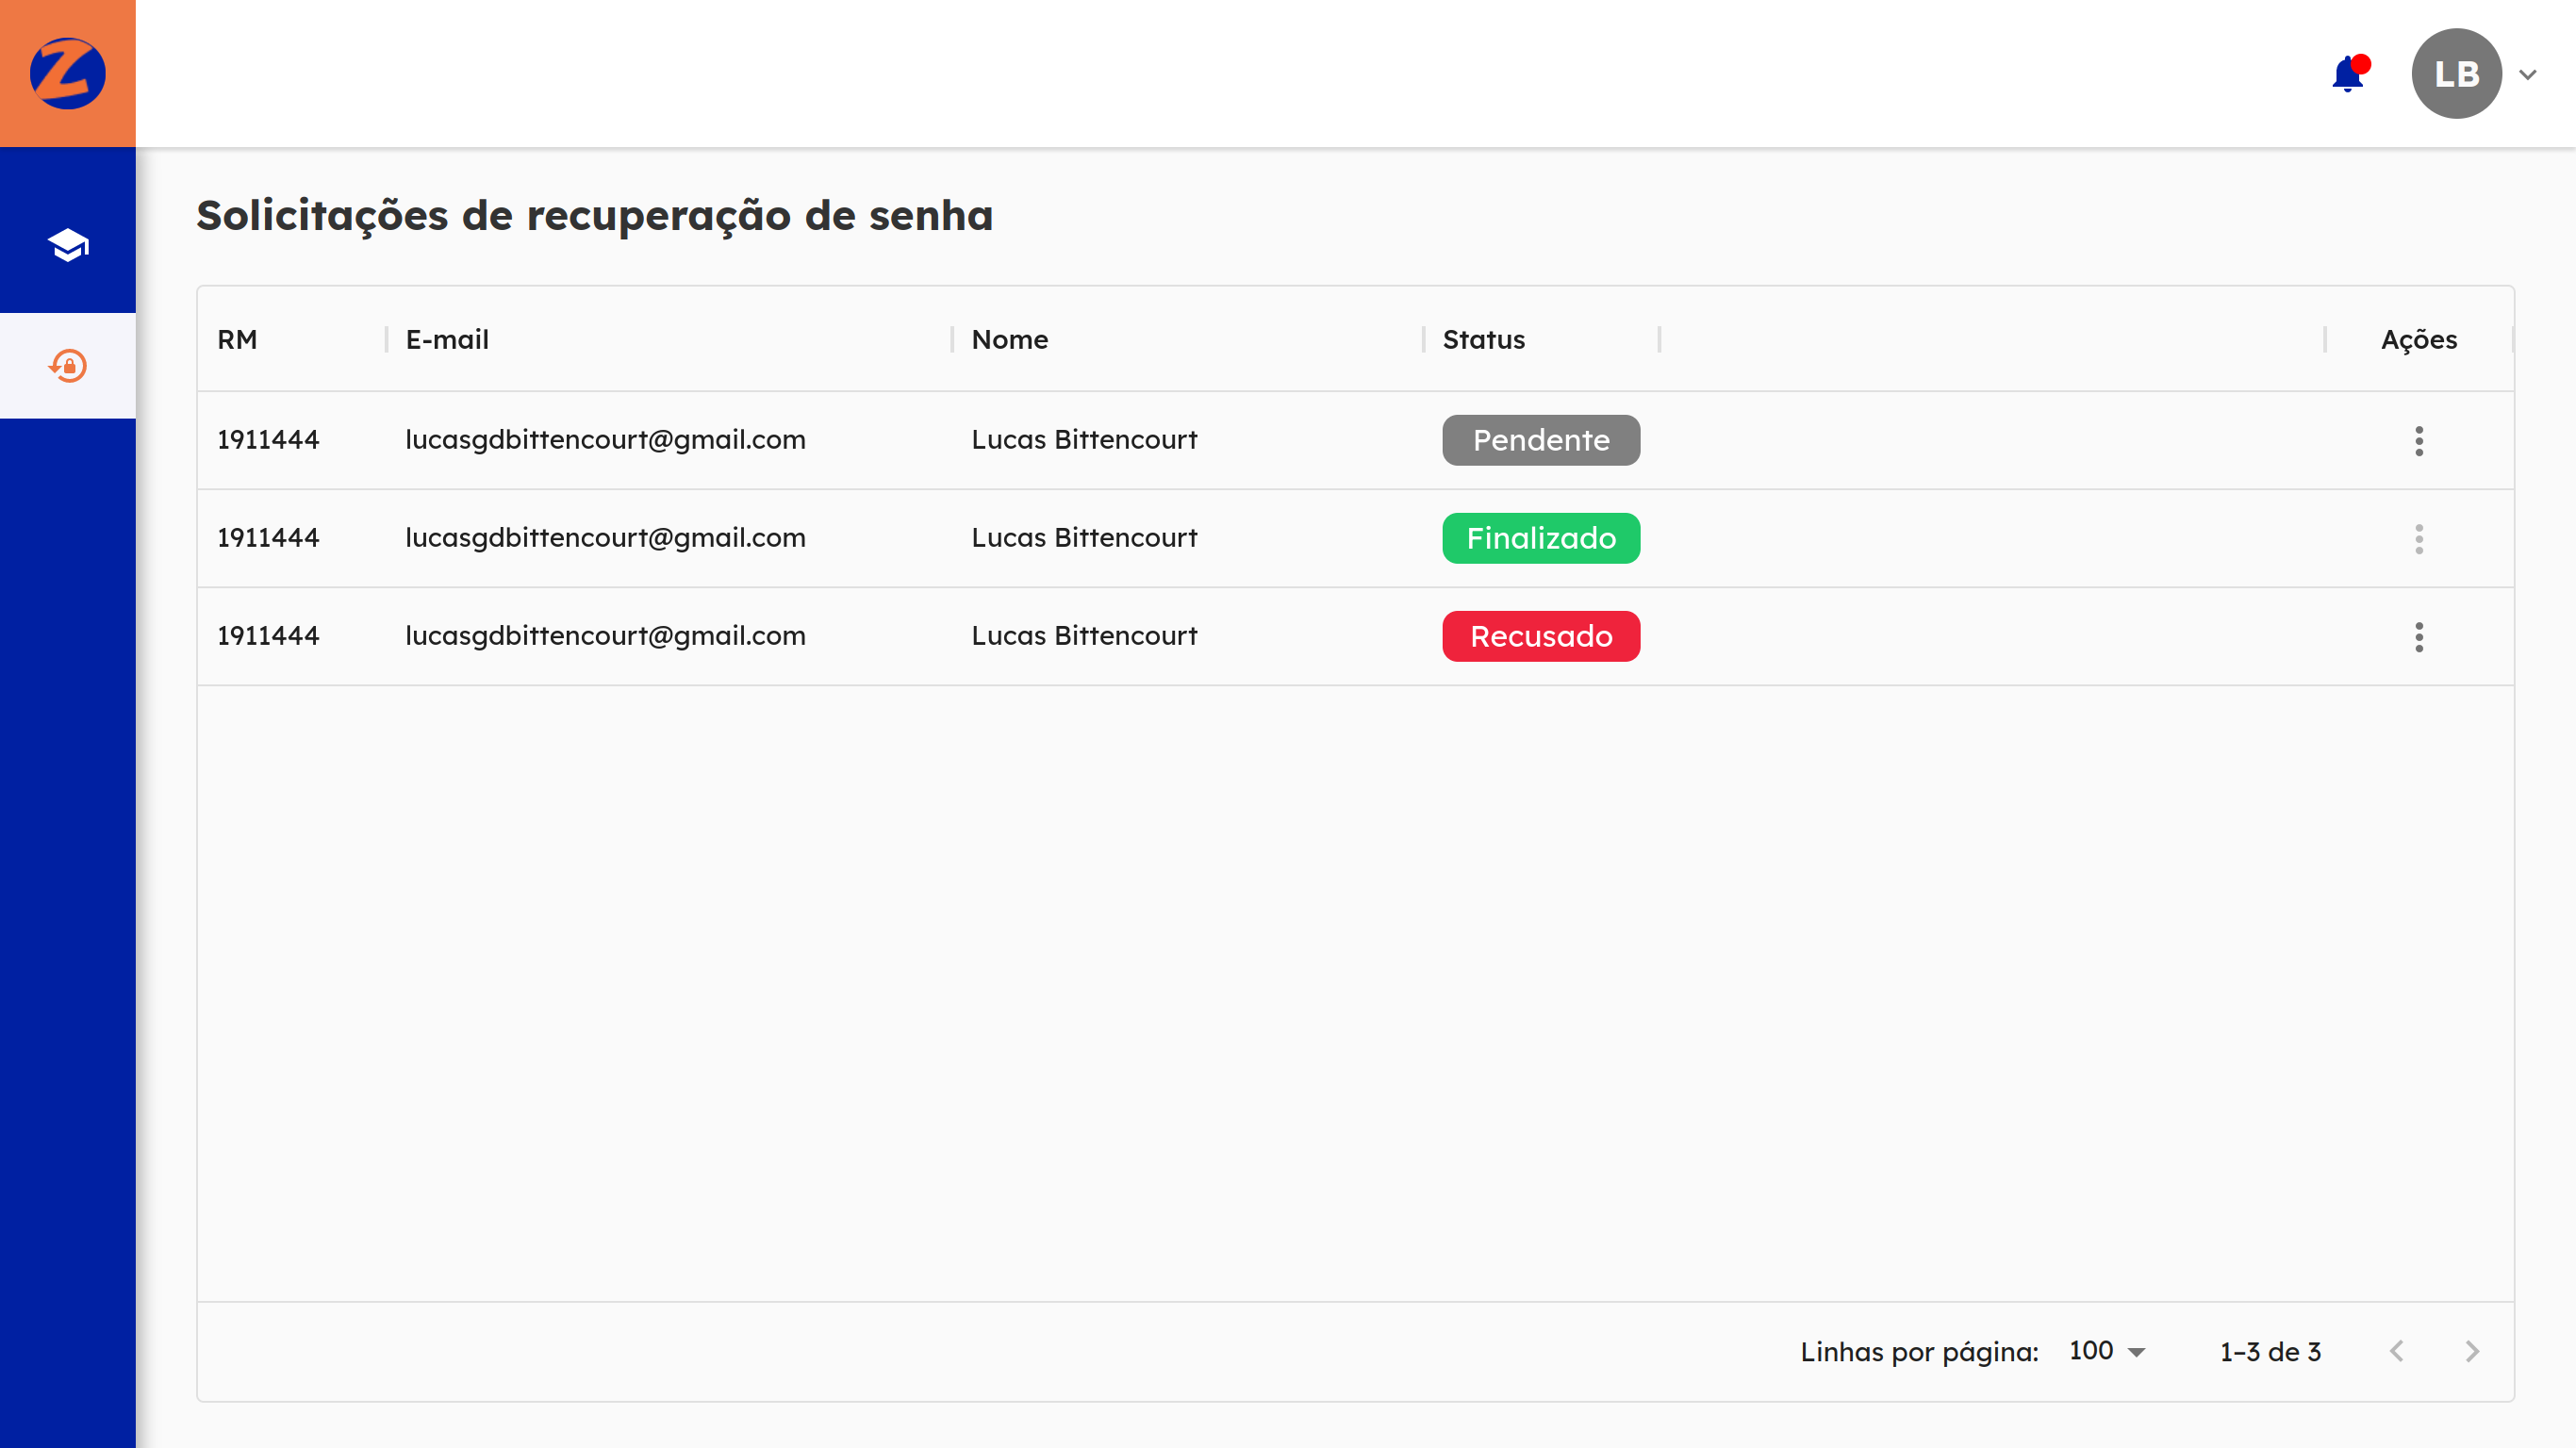Go to the next table page
Image resolution: width=2576 pixels, height=1448 pixels.
pyautogui.click(x=2471, y=1351)
